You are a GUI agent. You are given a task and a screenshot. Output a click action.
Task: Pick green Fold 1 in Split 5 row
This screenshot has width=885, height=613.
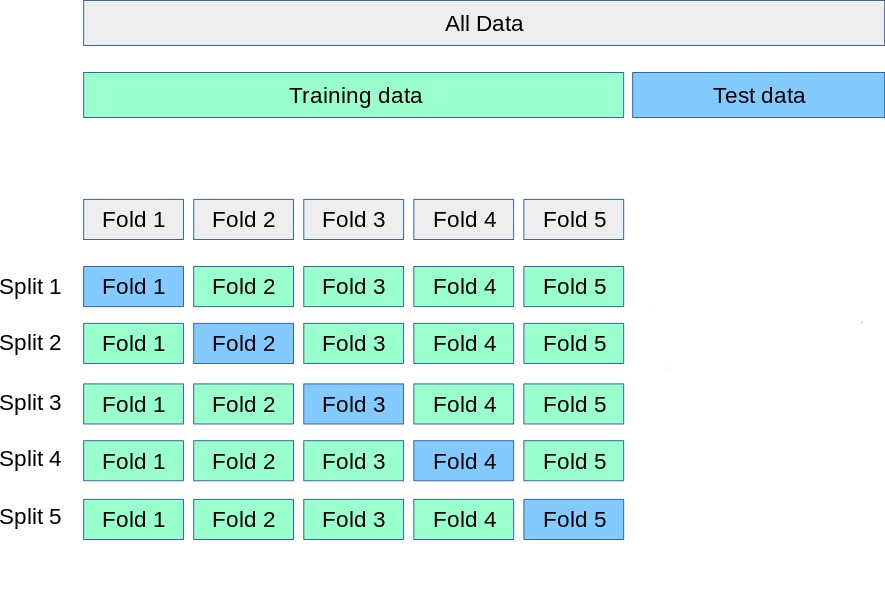[133, 519]
